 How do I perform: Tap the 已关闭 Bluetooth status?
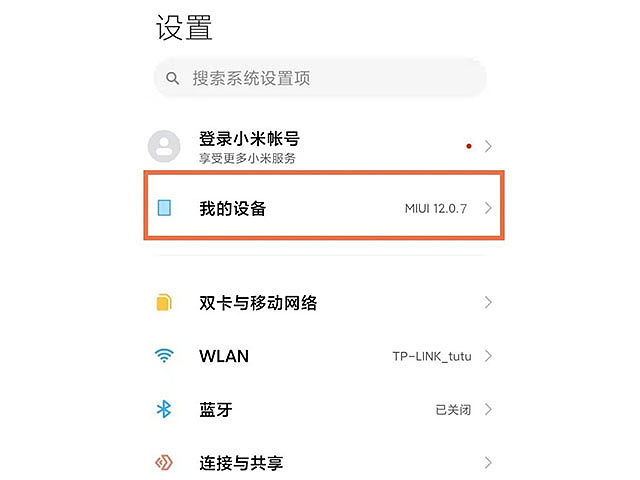(452, 409)
